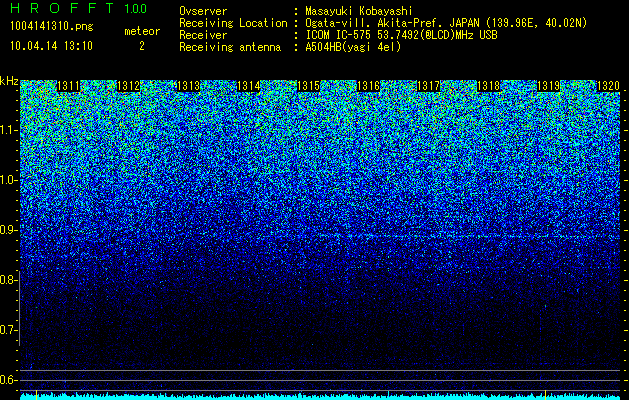Click the A504HB antenna description

tap(353, 47)
